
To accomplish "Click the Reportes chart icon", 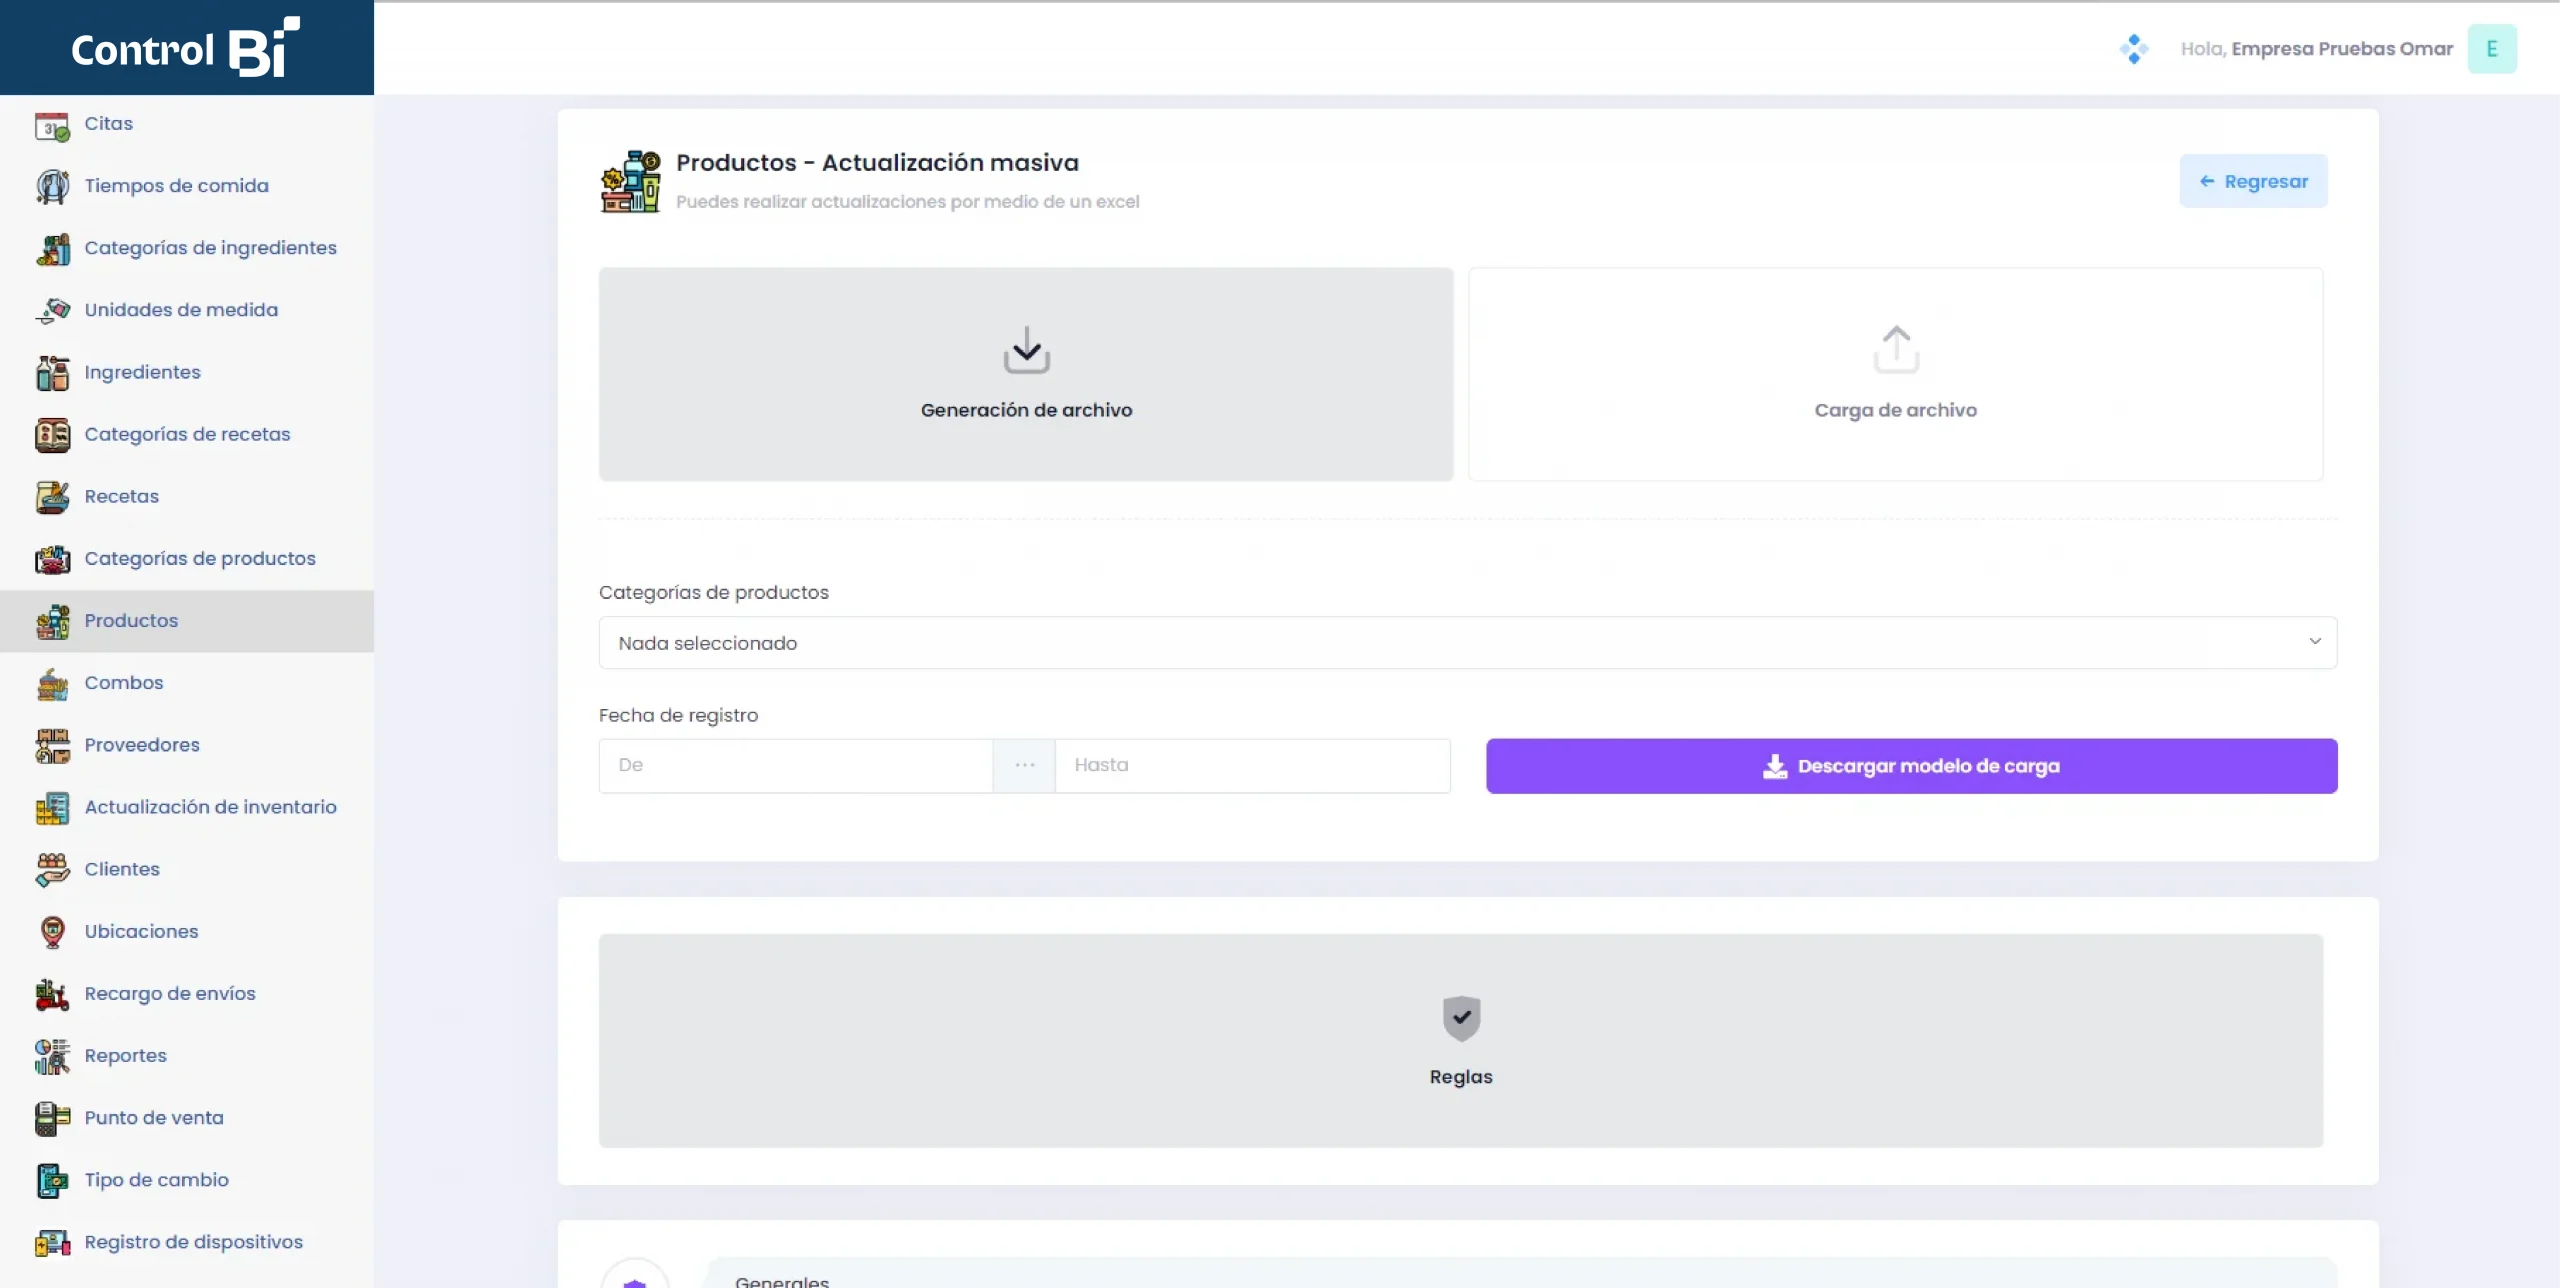I will (x=52, y=1056).
